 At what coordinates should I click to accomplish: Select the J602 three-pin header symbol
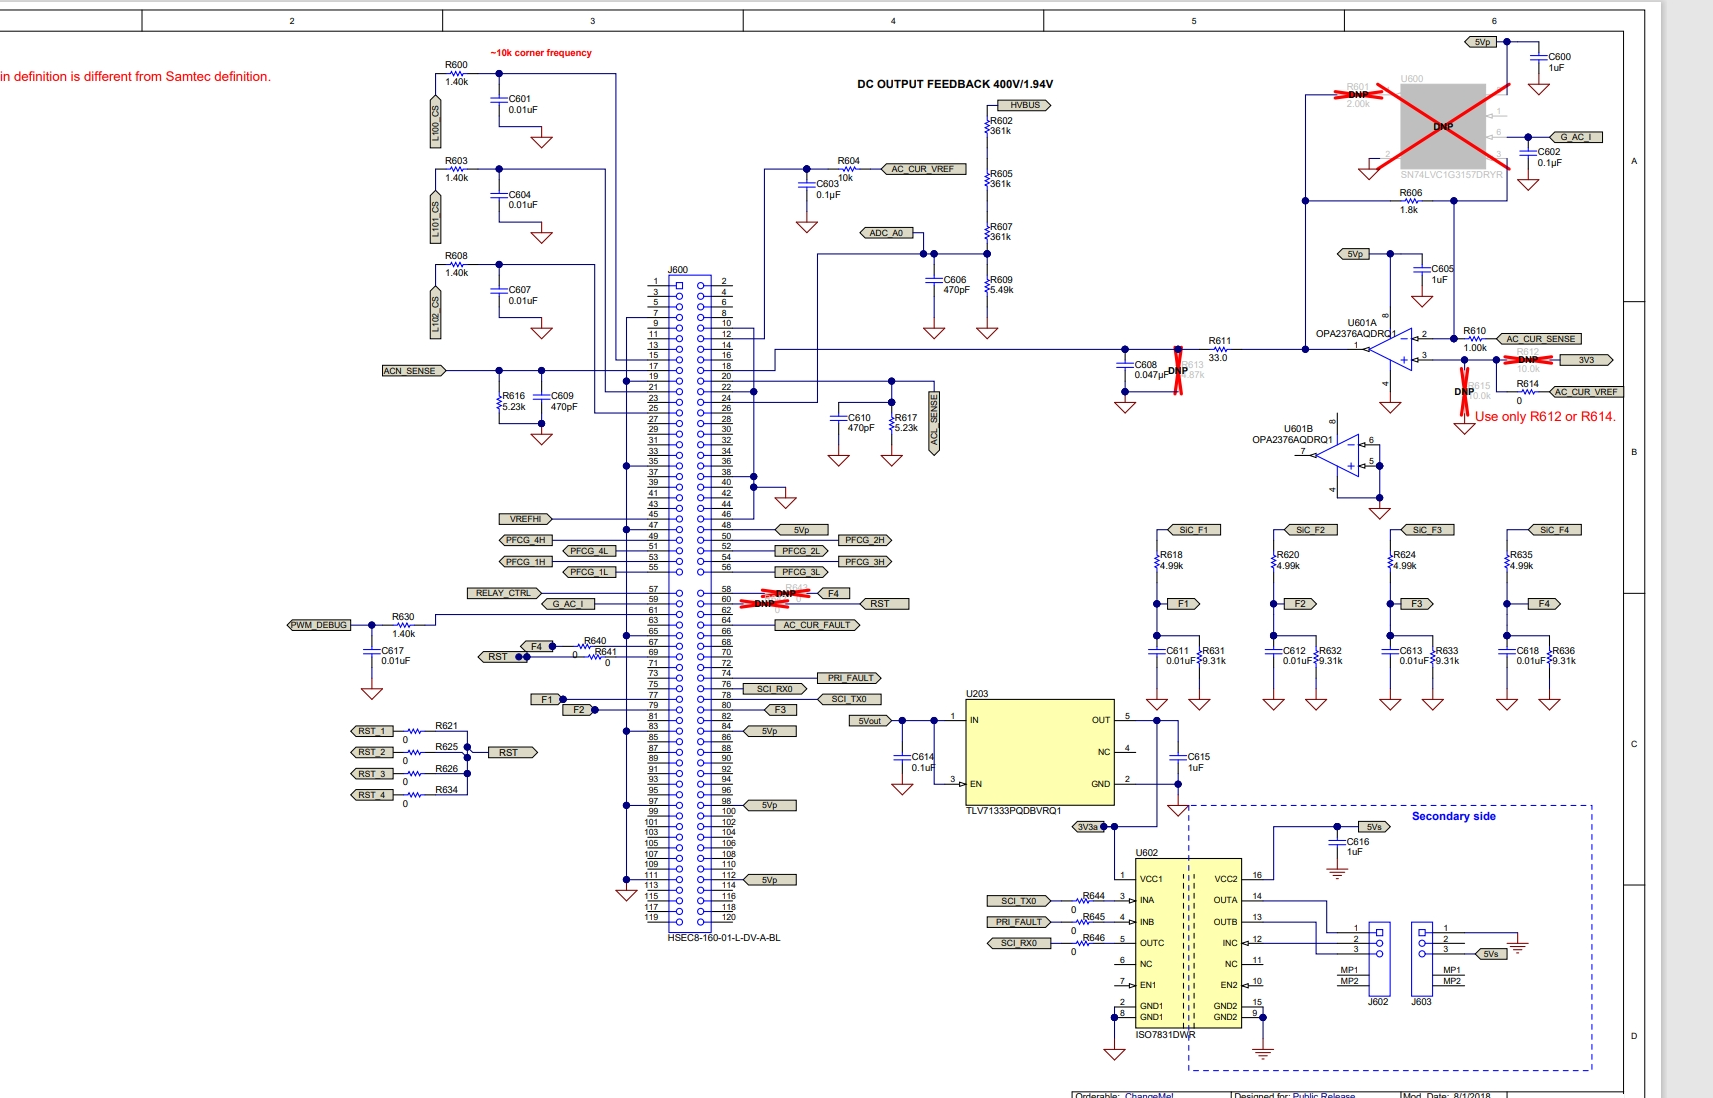(1379, 954)
